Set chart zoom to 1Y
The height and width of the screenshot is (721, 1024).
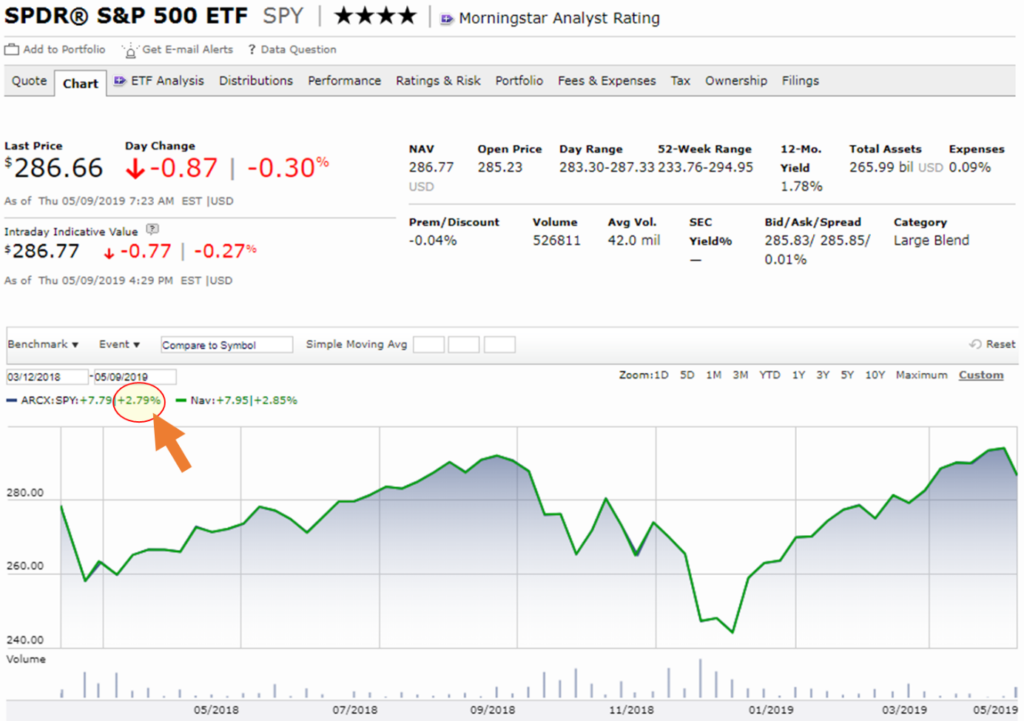pyautogui.click(x=798, y=375)
